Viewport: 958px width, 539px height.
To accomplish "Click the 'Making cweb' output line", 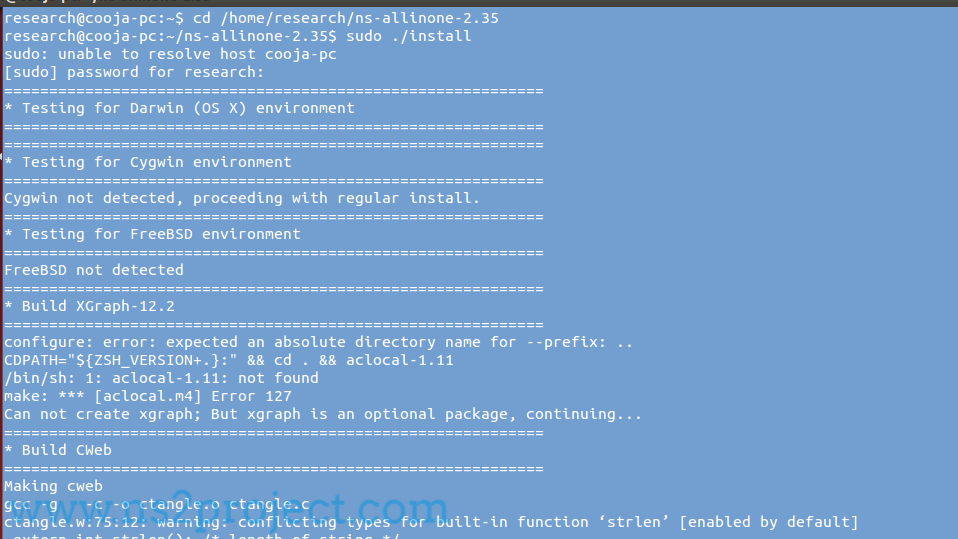I will click(x=53, y=486).
